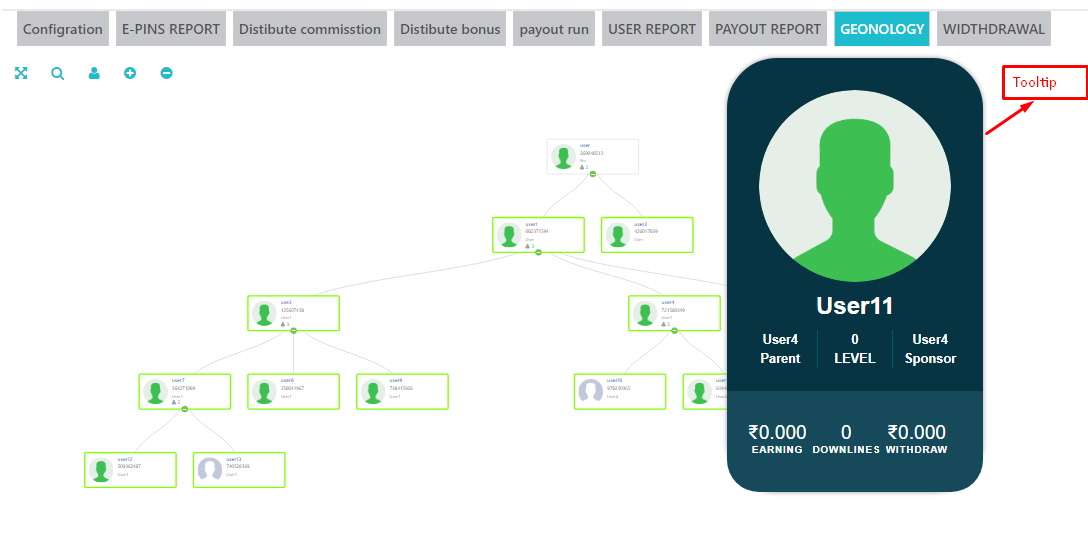Click the Distibute bonus button
Image resolution: width=1088 pixels, height=539 pixels.
click(x=450, y=29)
